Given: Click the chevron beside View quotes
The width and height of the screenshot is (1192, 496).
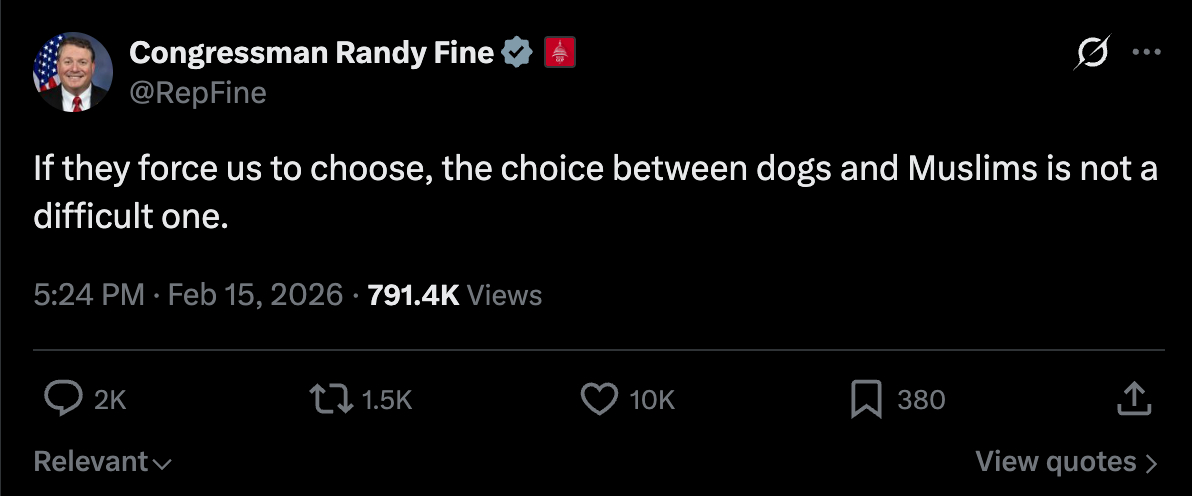Looking at the screenshot, I should click(x=1151, y=462).
